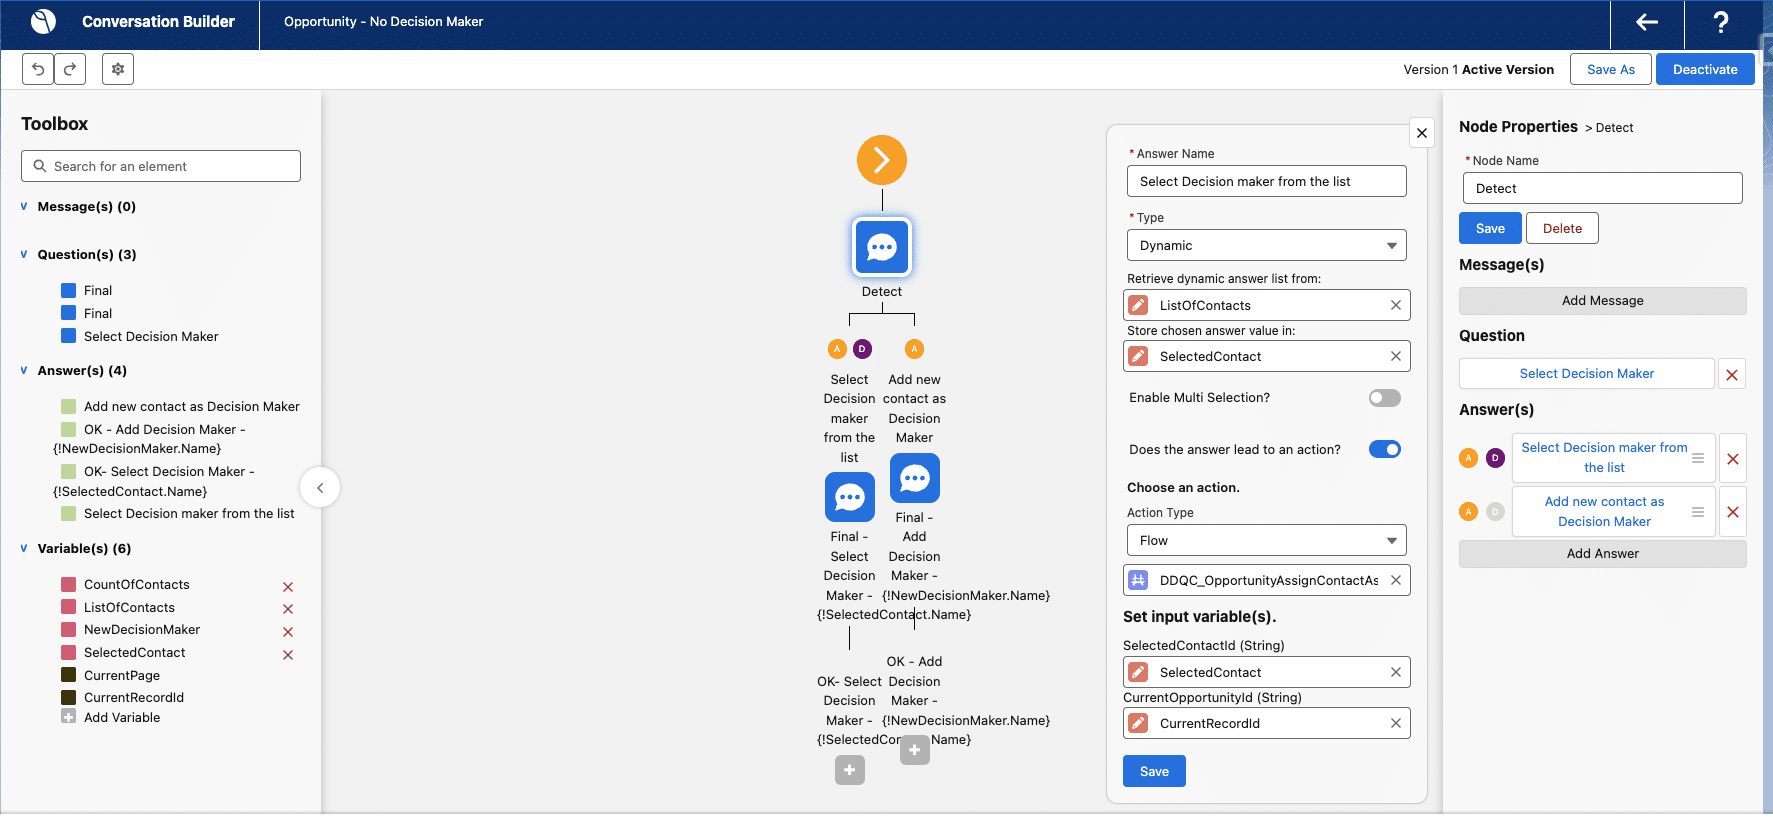Open Select Decision maker from the list answer link
The image size is (1773, 828).
[x=1604, y=458]
